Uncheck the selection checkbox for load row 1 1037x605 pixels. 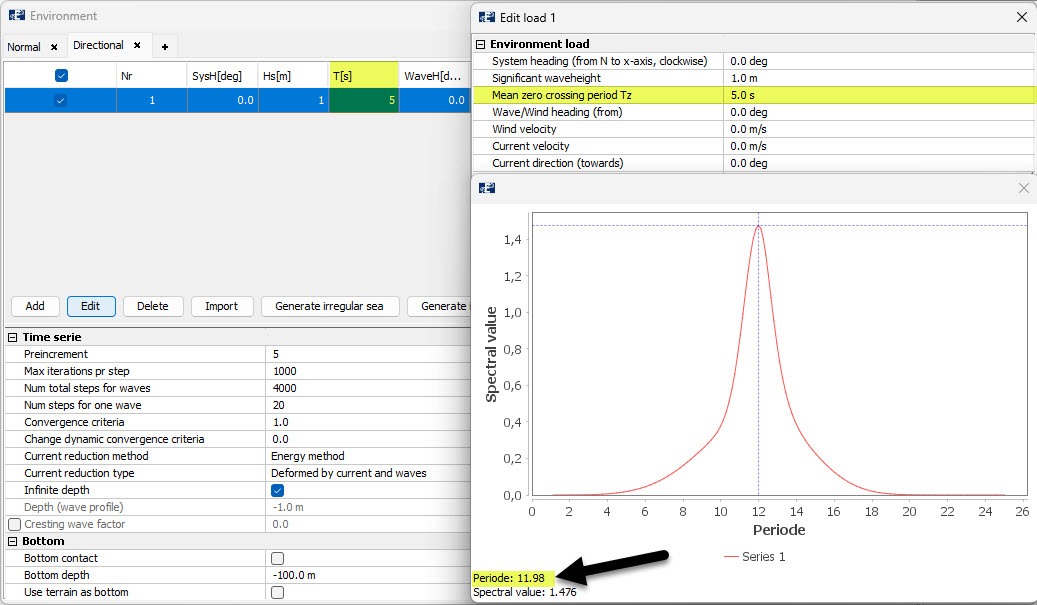click(62, 100)
